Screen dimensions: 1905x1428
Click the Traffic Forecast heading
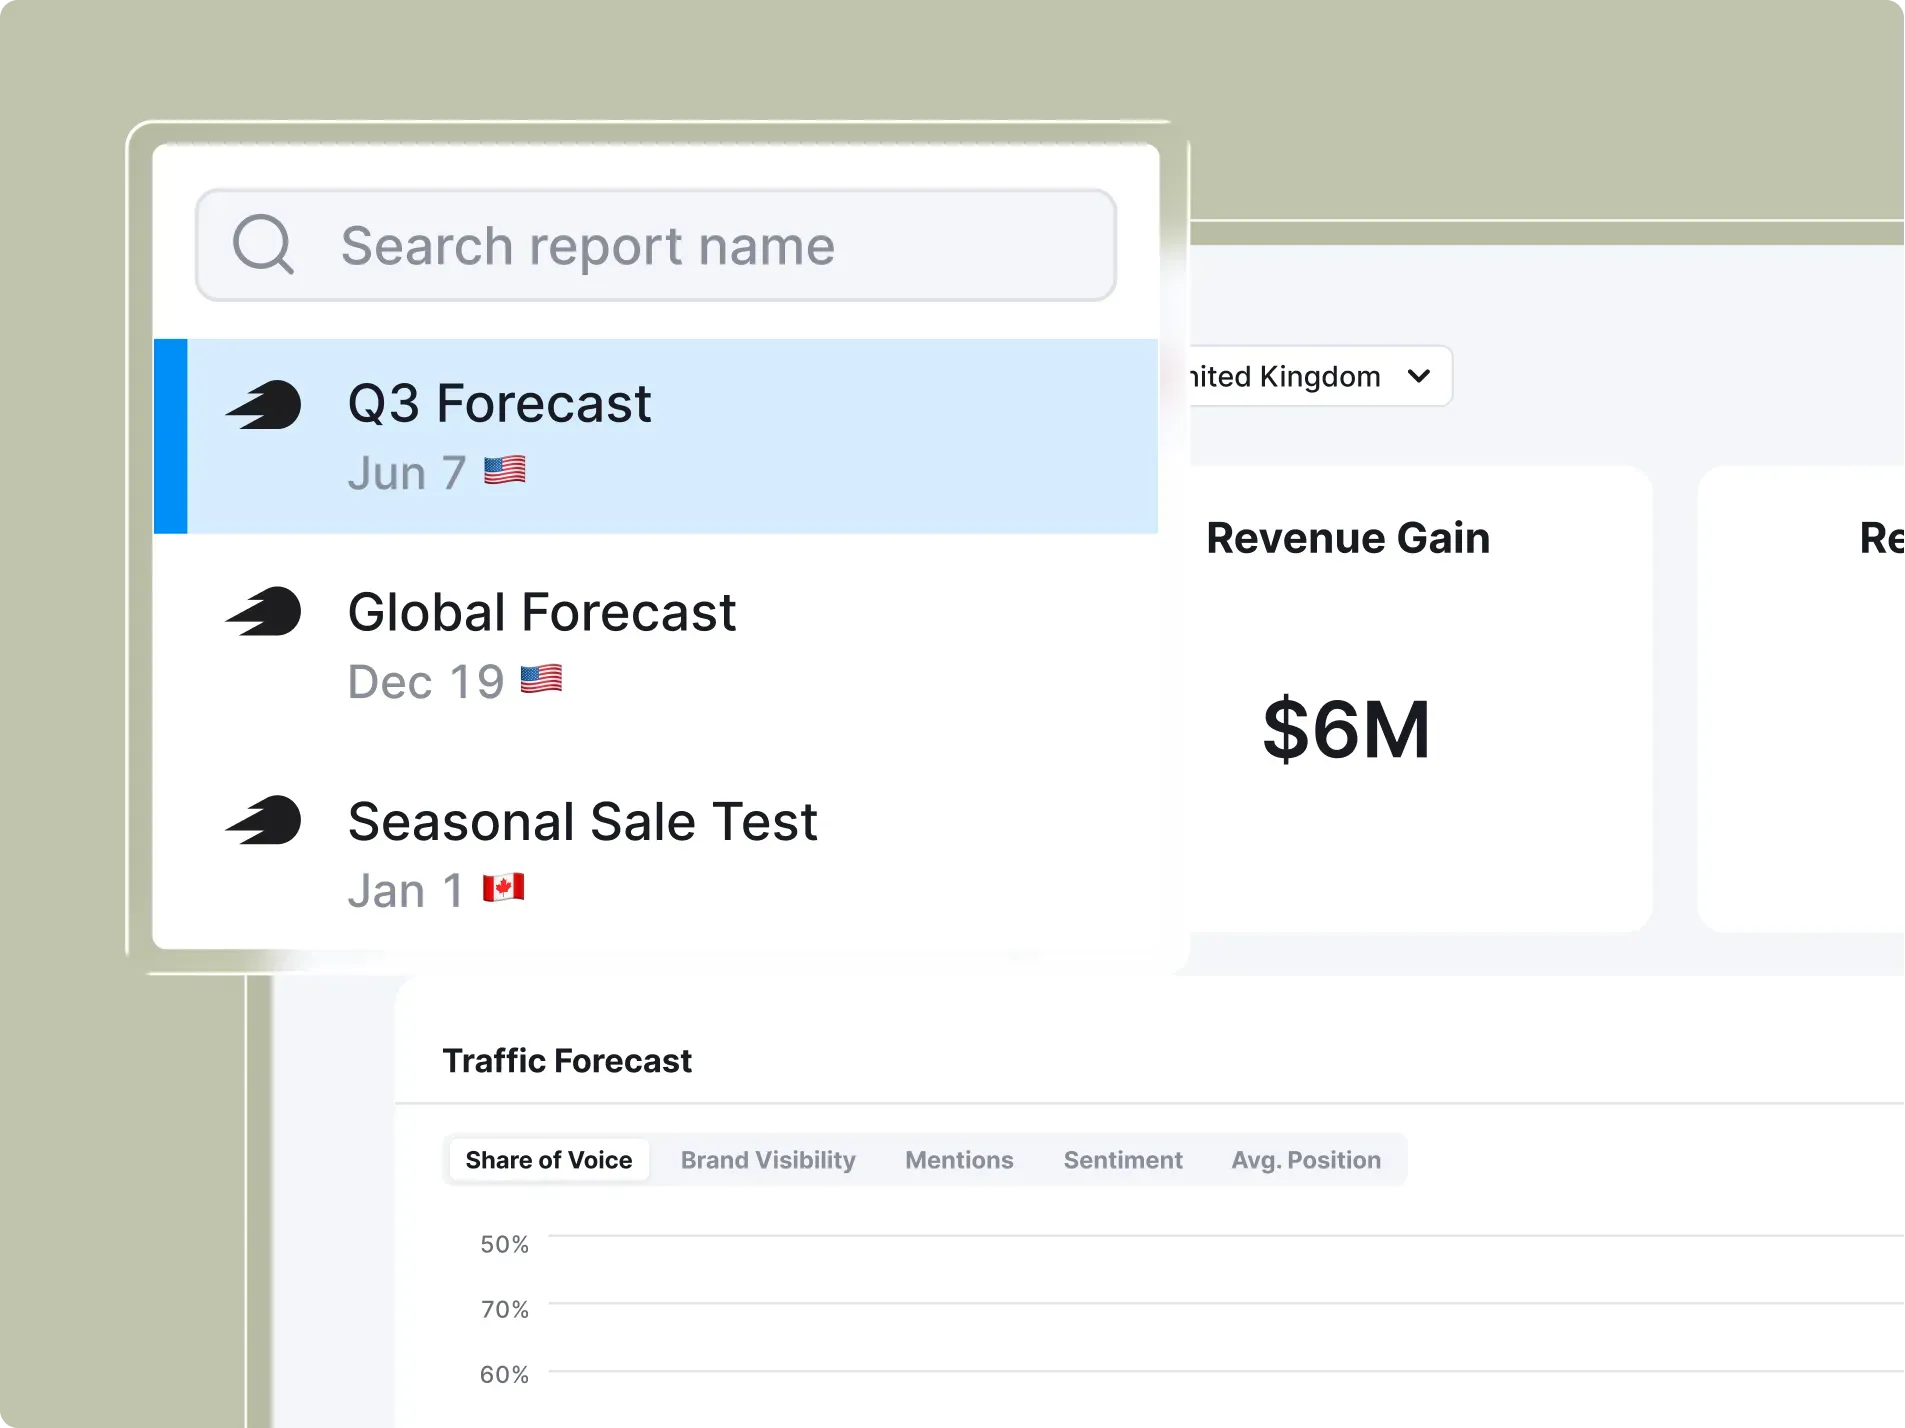pos(567,1060)
